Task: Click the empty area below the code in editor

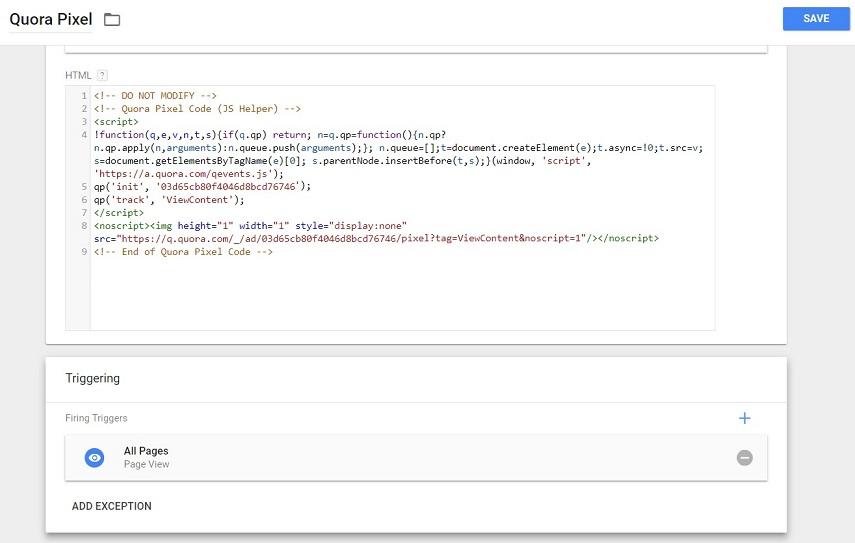Action: pyautogui.click(x=400, y=295)
